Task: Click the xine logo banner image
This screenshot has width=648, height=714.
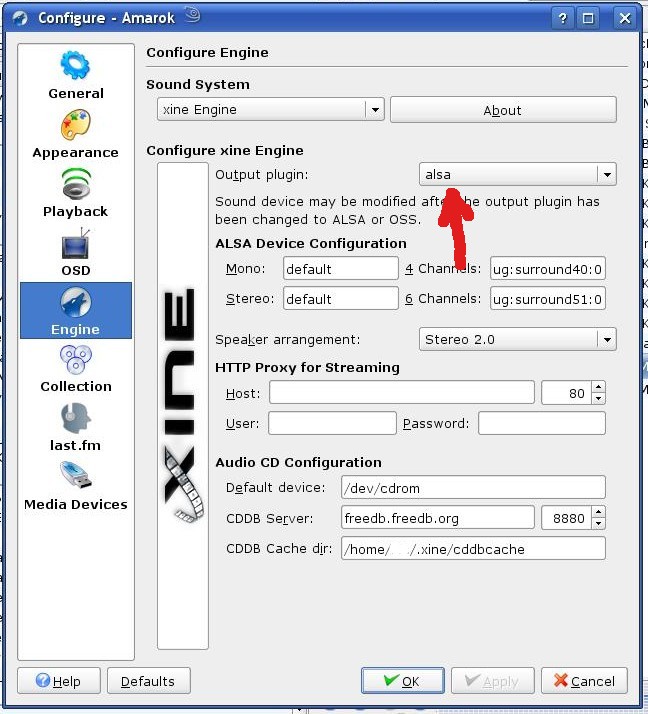Action: pyautogui.click(x=183, y=405)
